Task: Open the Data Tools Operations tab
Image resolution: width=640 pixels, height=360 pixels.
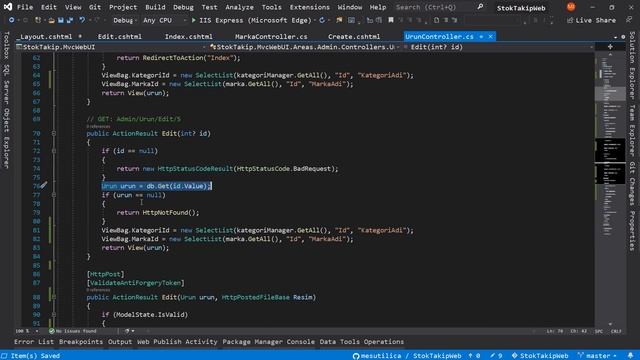Action: point(362,342)
